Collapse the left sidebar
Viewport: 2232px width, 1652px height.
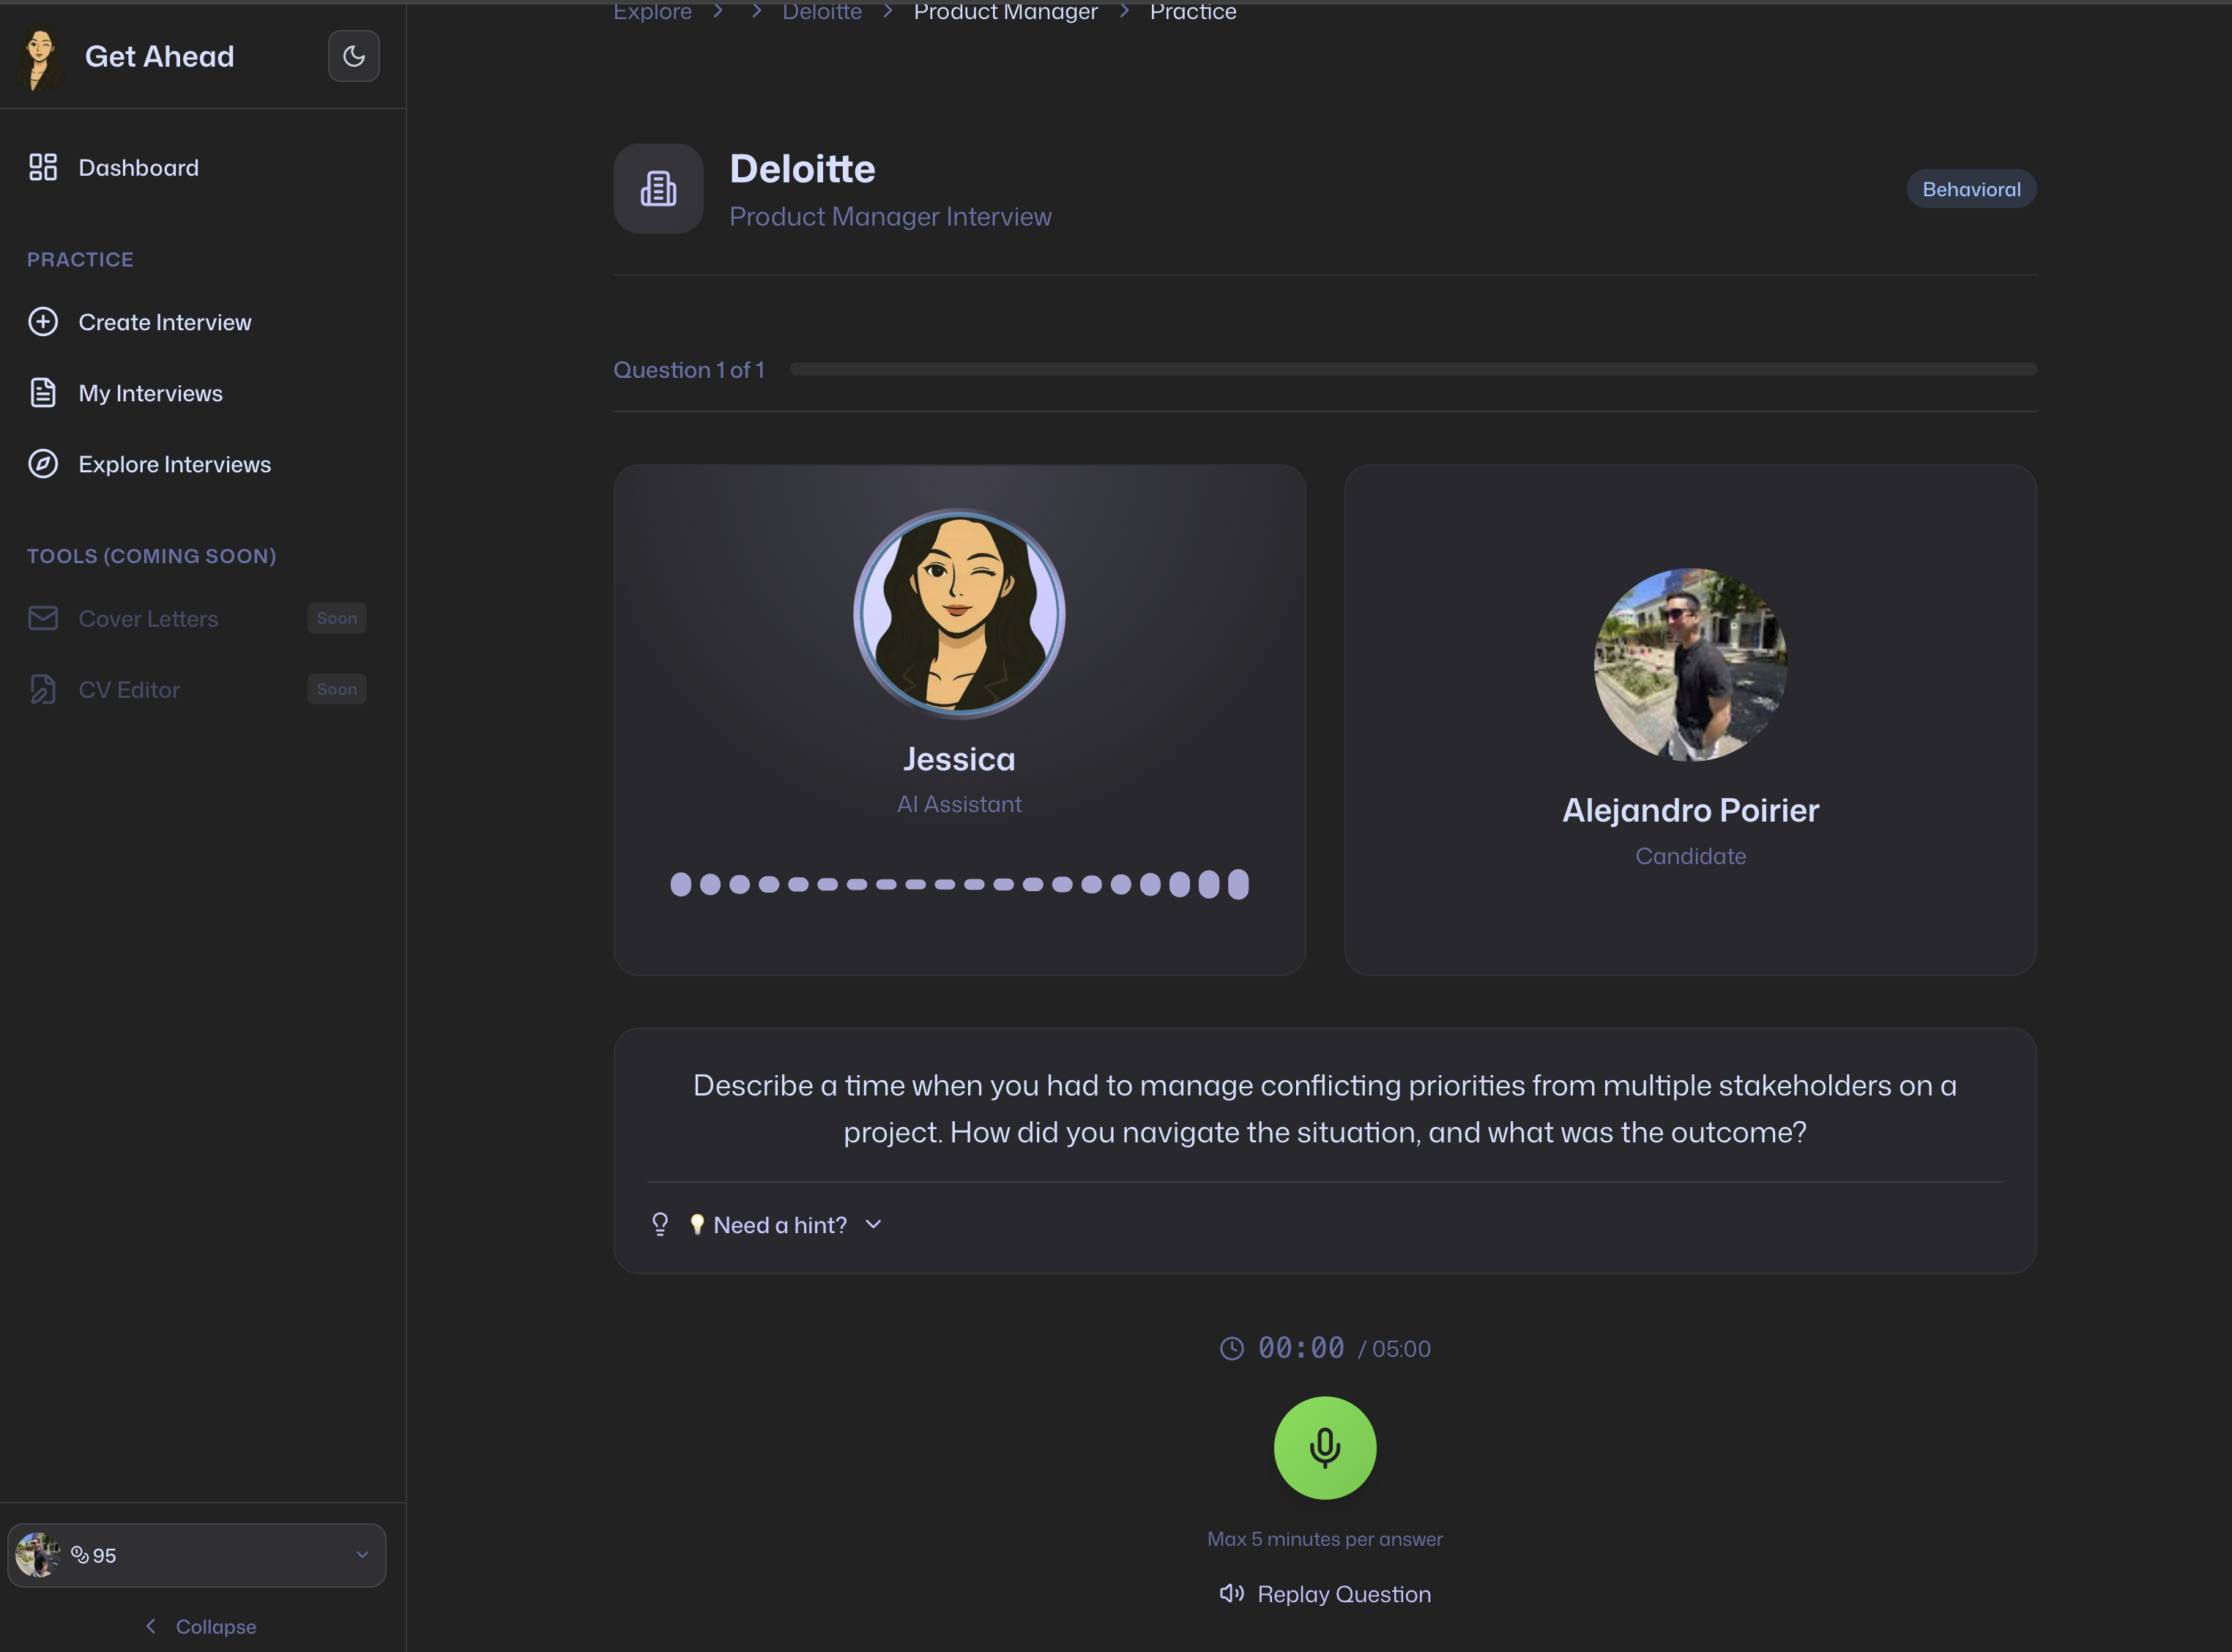(x=199, y=1625)
